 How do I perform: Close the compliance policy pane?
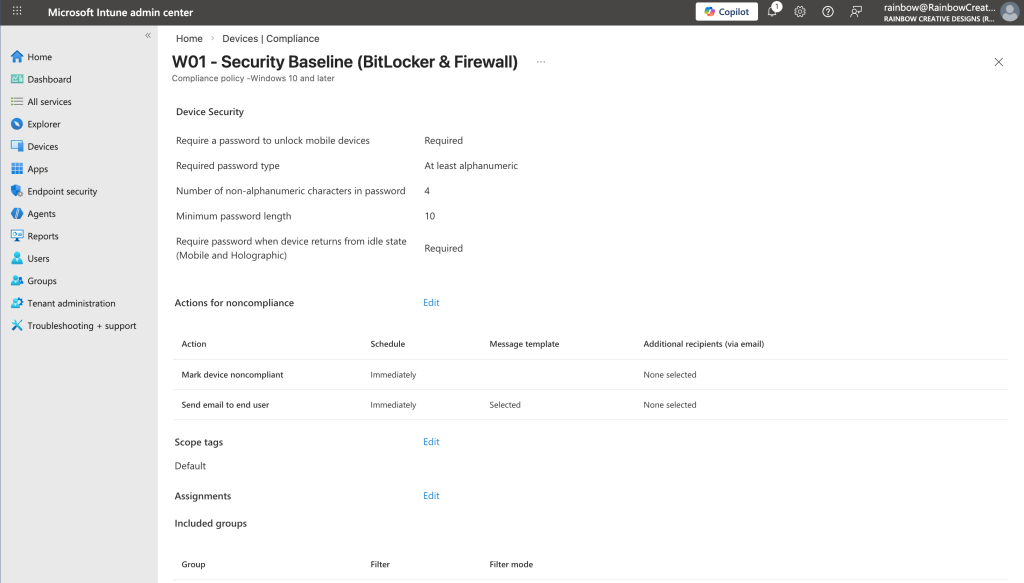point(998,62)
